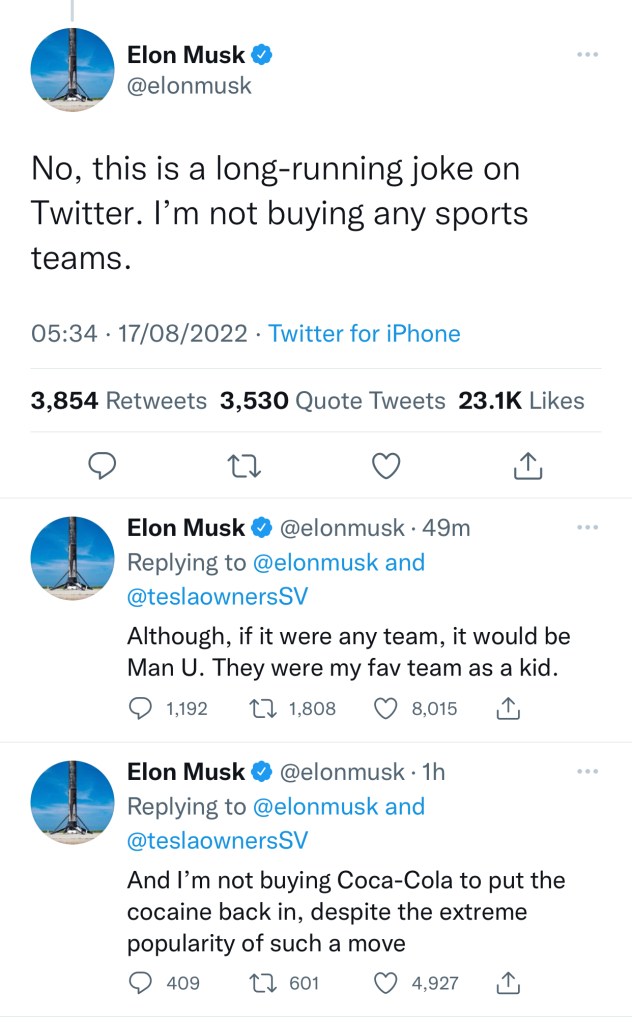Open more options on Coca-Cola reply

pos(587,771)
